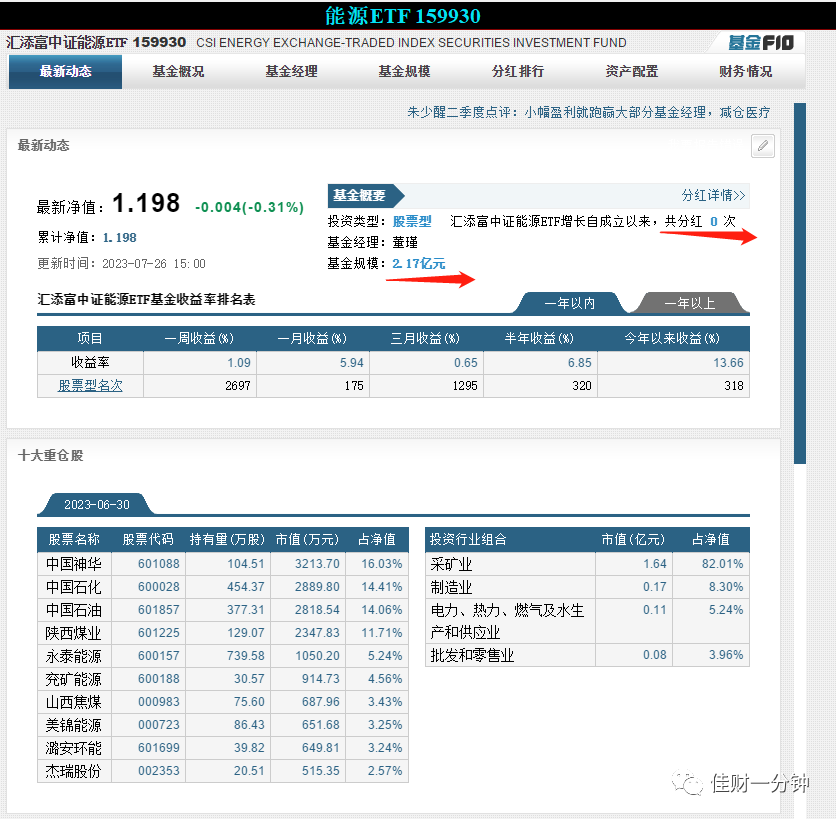Click stock code 601225

[158, 633]
